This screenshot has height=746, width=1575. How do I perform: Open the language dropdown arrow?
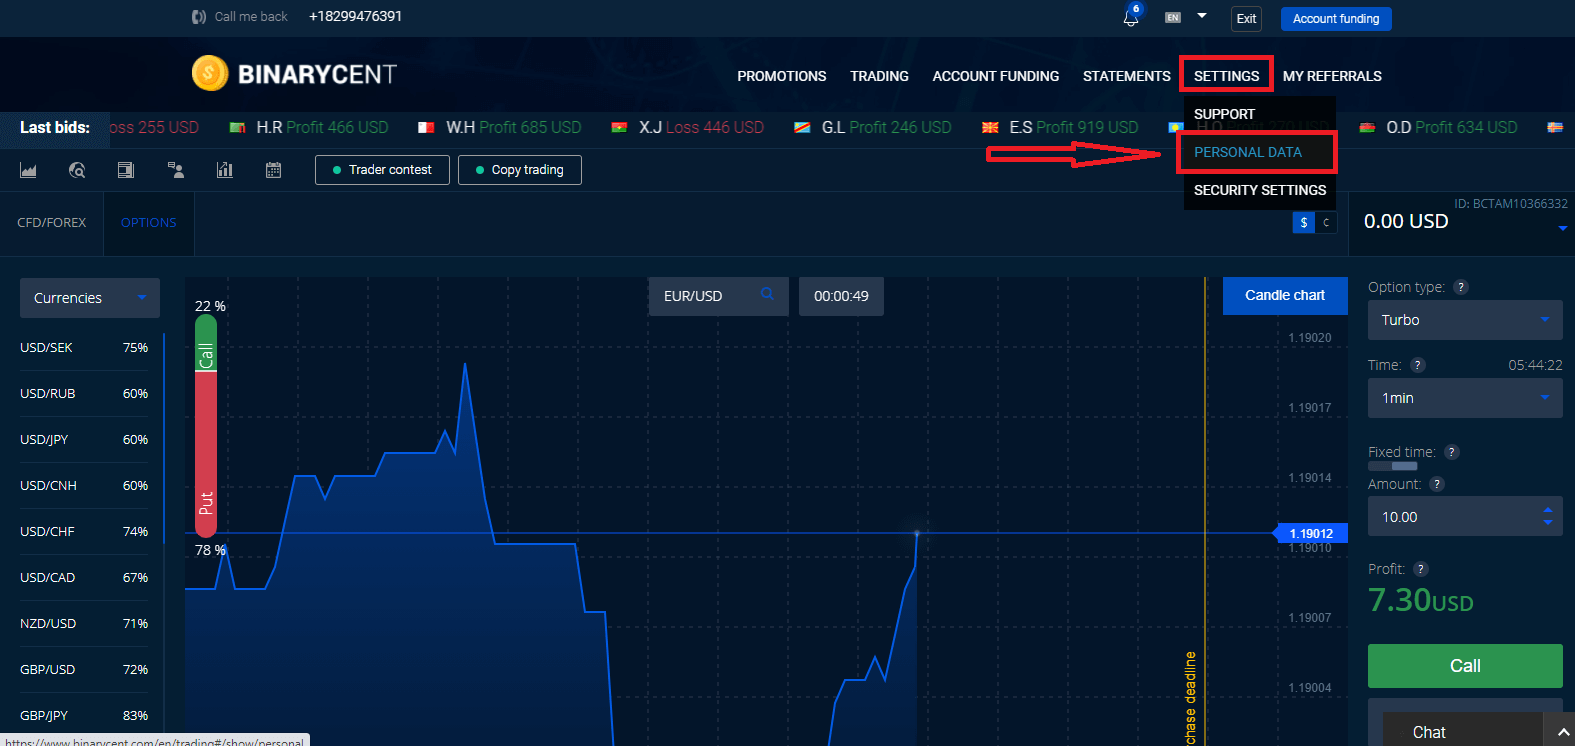pos(1202,16)
